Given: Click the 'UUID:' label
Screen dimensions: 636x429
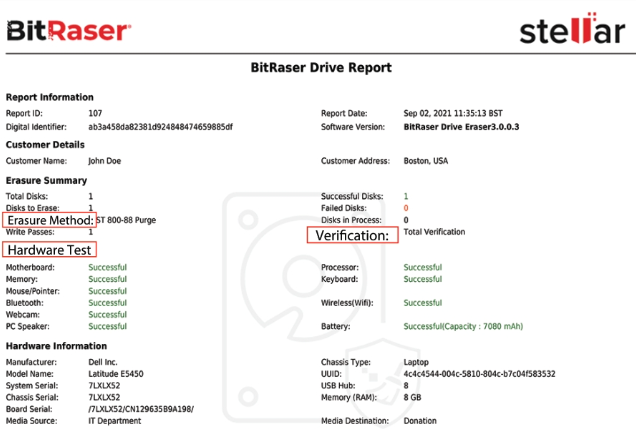Looking at the screenshot, I should 331,374.
